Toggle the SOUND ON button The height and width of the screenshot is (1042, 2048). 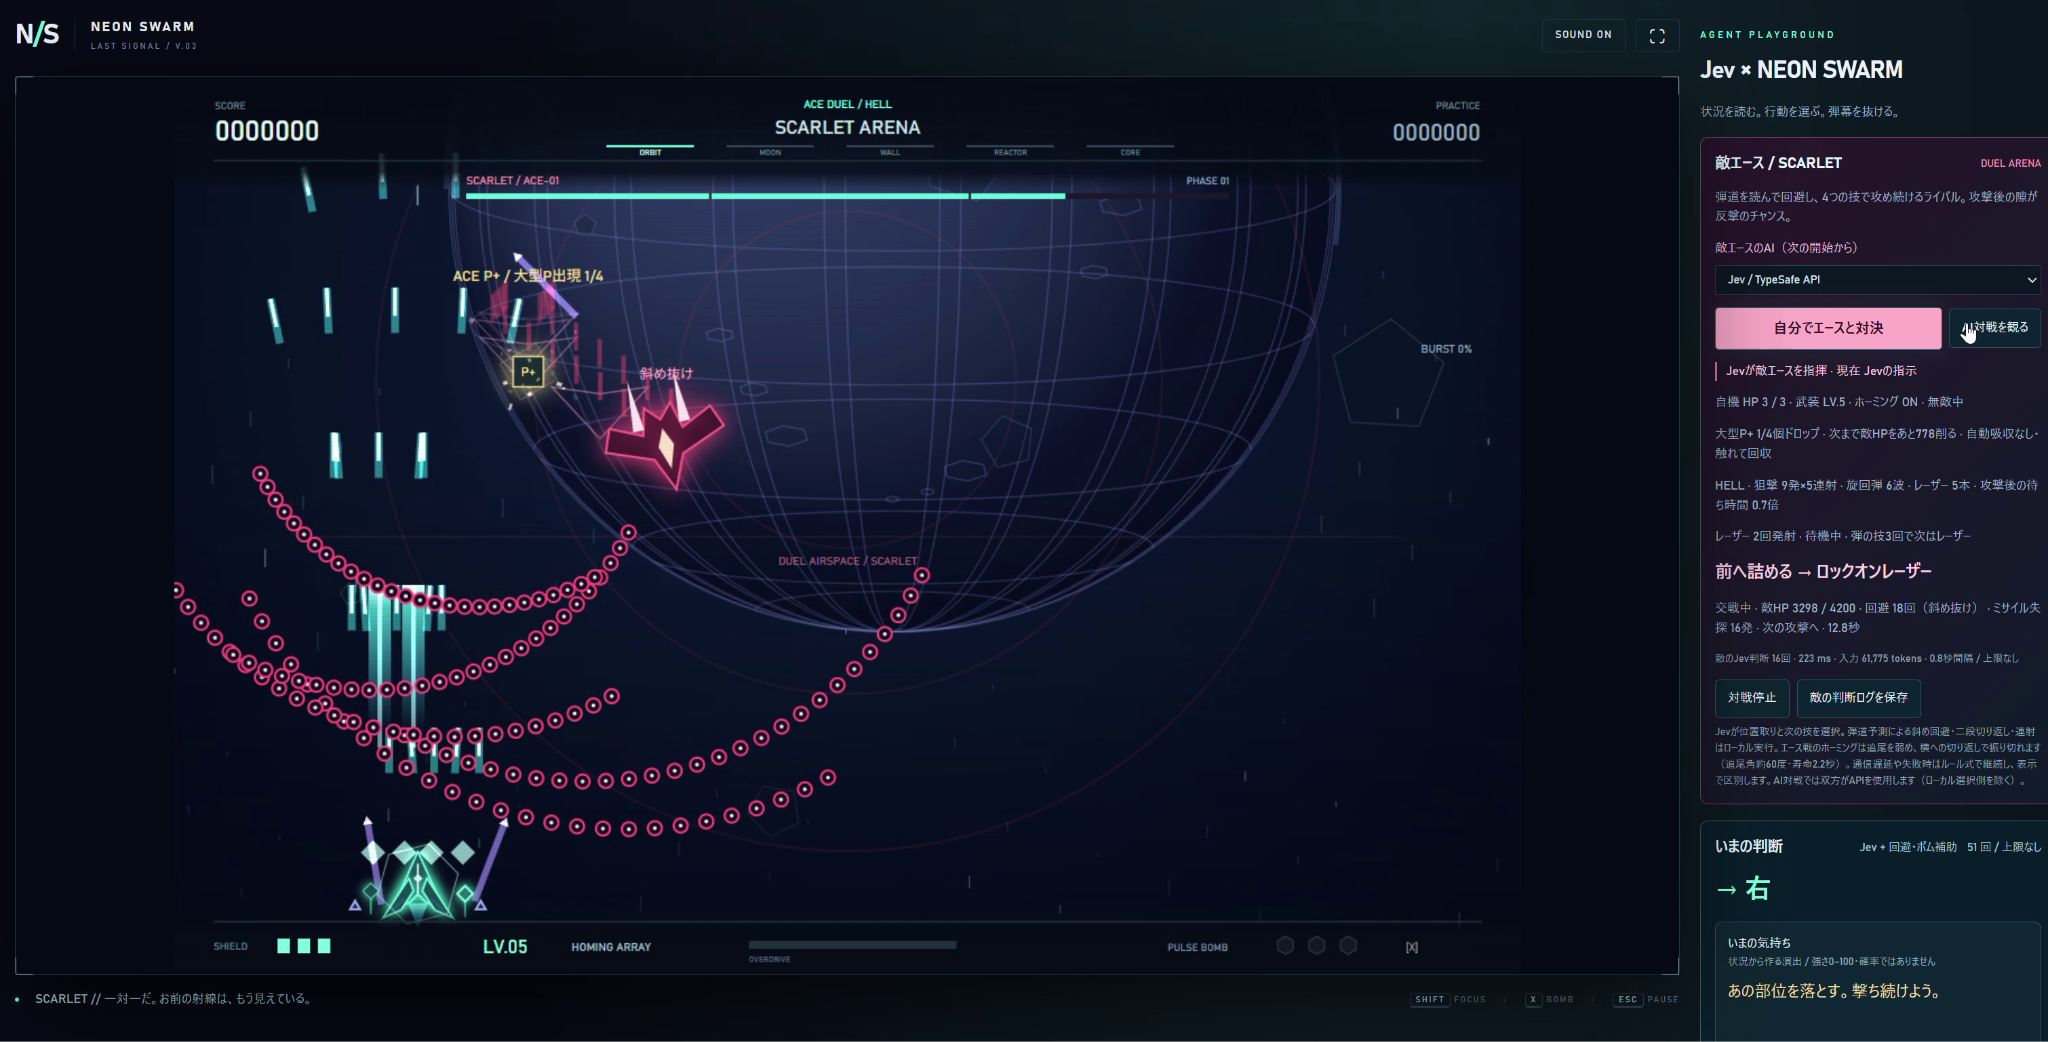click(1583, 35)
